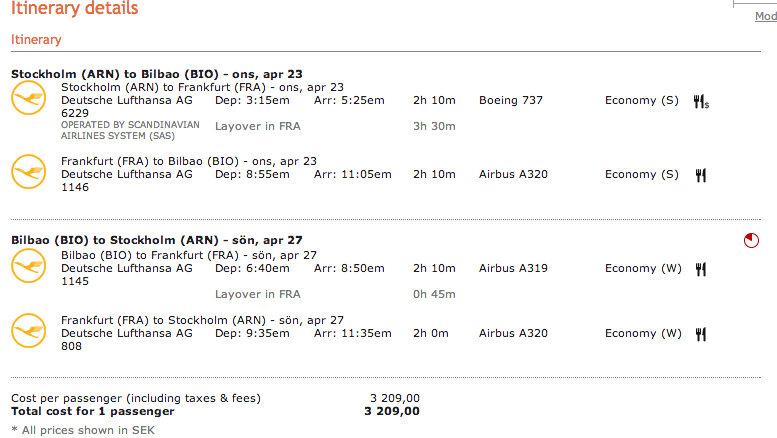This screenshot has height=438, width=777.
Task: Click the Boeing 737 aircraft type
Action: coord(513,100)
